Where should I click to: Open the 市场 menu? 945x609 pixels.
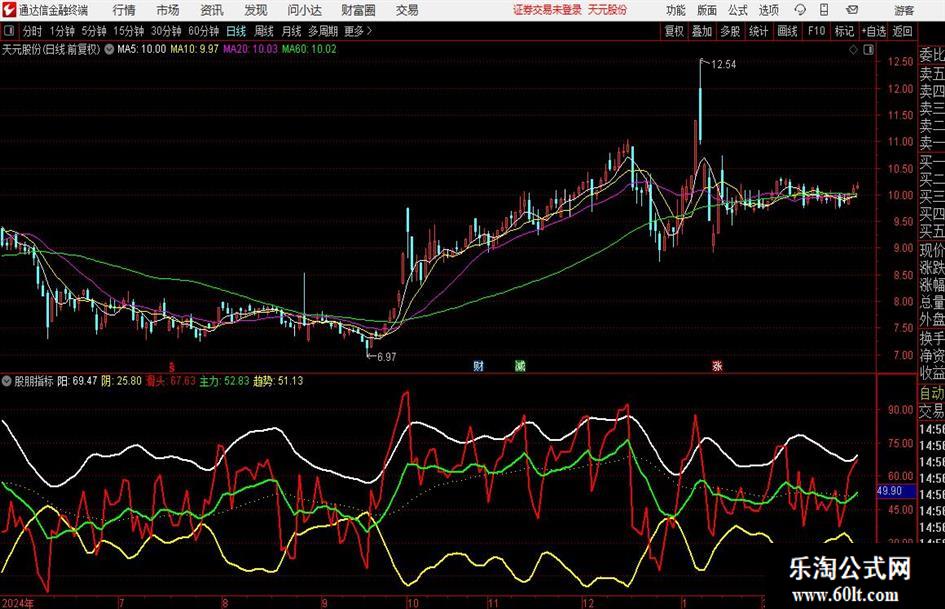click(168, 10)
